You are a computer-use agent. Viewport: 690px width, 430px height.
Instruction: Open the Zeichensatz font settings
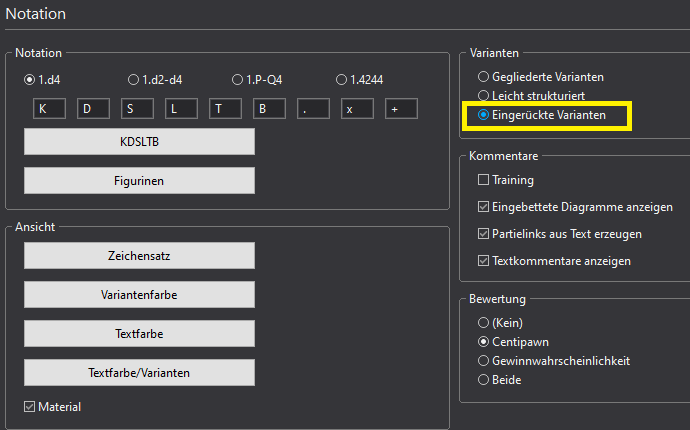click(139, 255)
